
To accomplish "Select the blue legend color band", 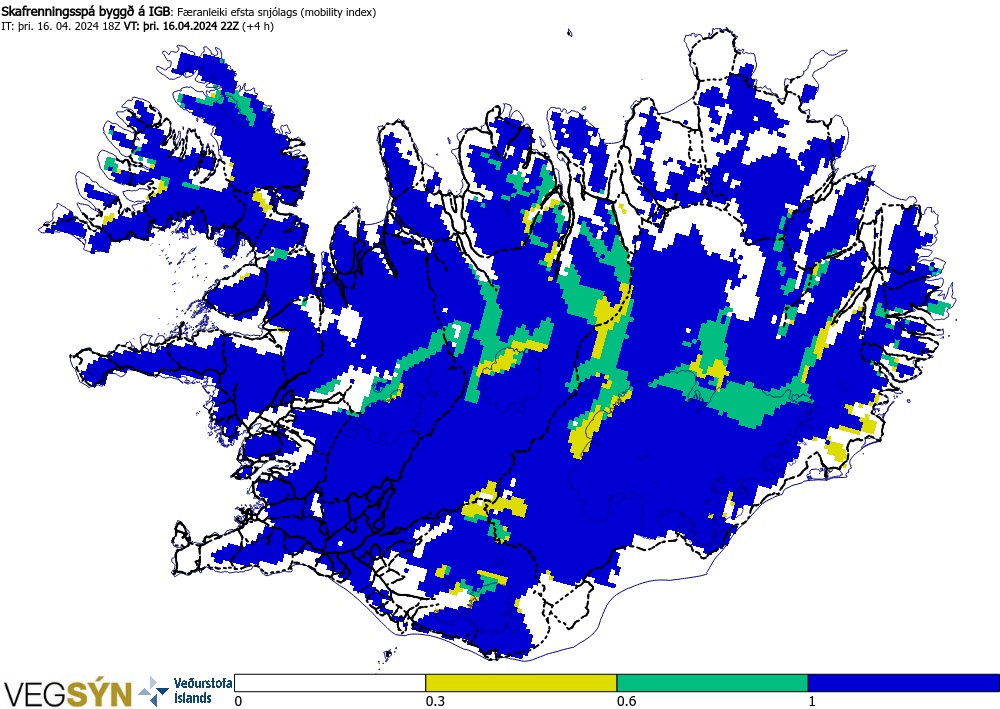I will pos(904,683).
